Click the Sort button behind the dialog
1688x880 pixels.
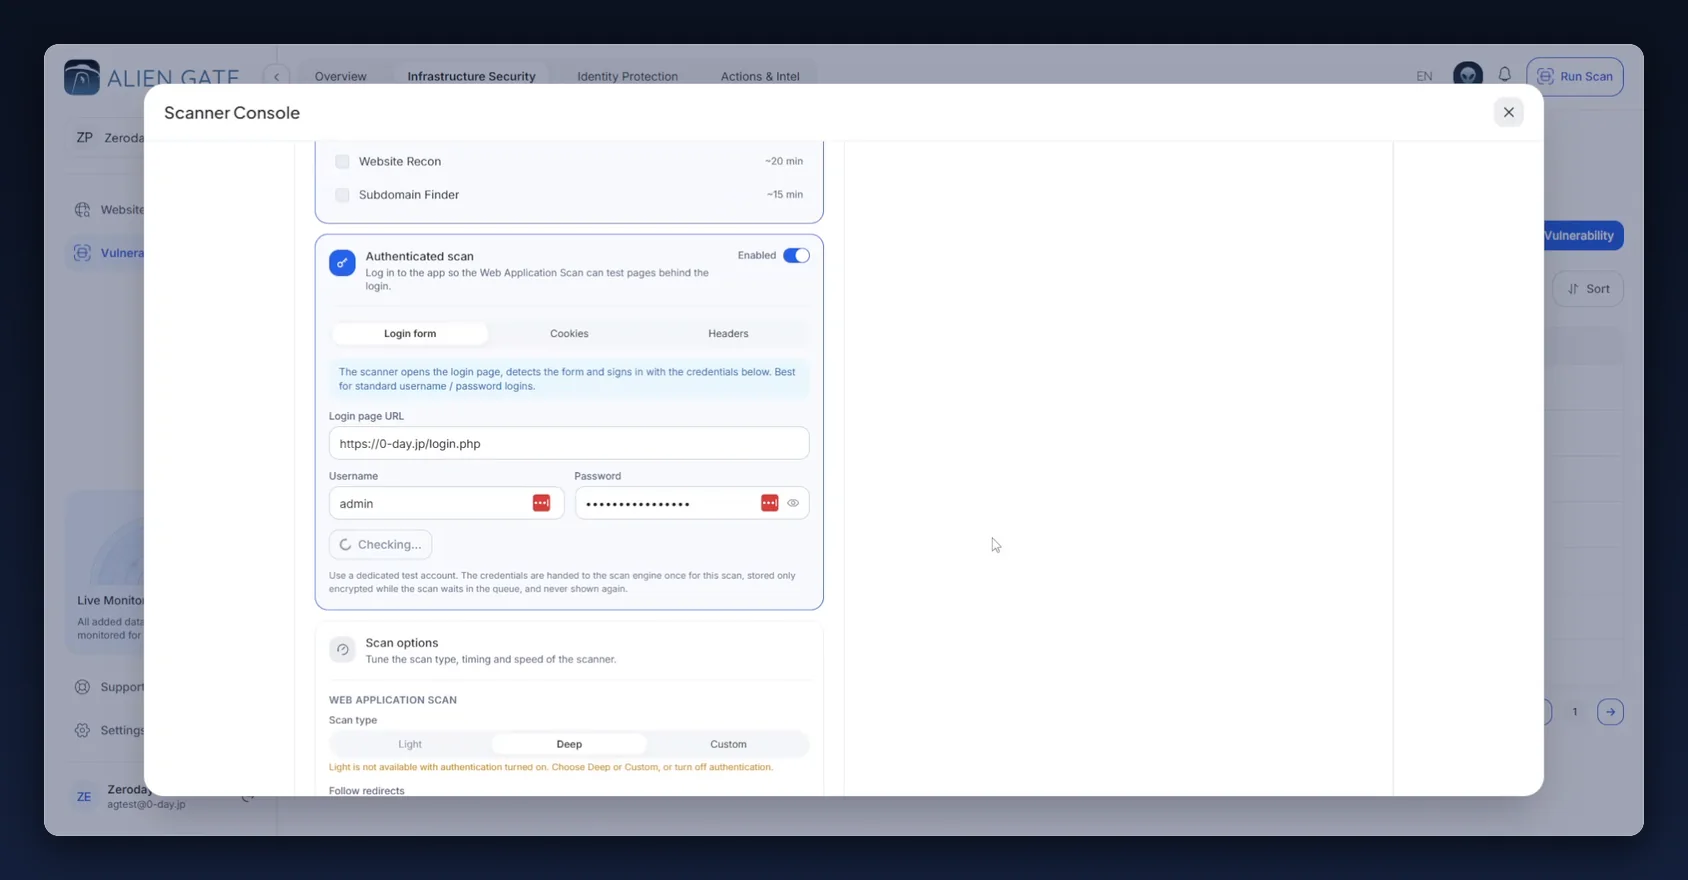click(x=1588, y=289)
